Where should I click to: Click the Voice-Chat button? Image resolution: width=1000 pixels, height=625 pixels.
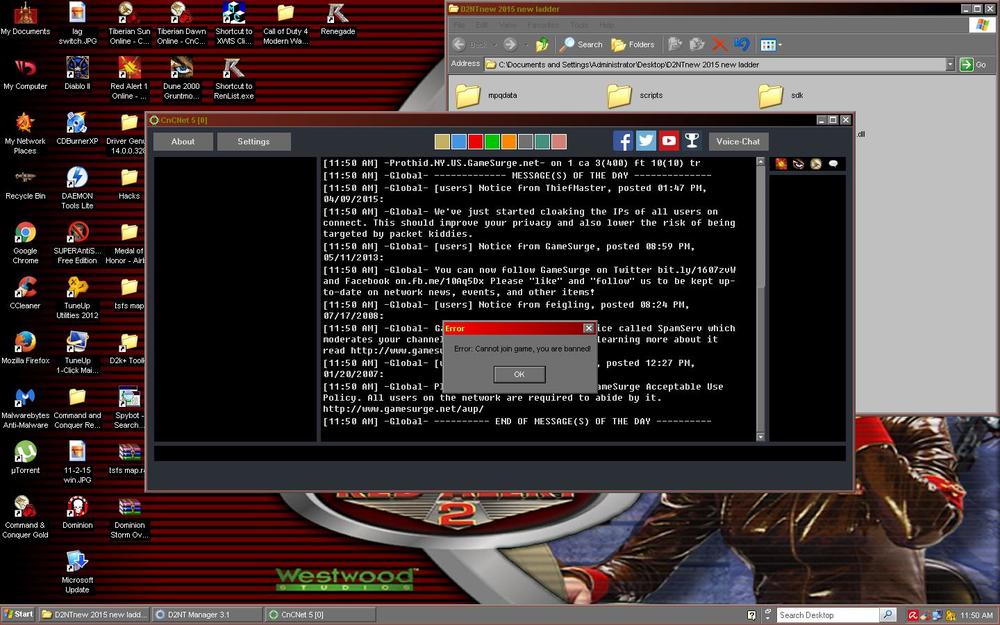click(739, 142)
